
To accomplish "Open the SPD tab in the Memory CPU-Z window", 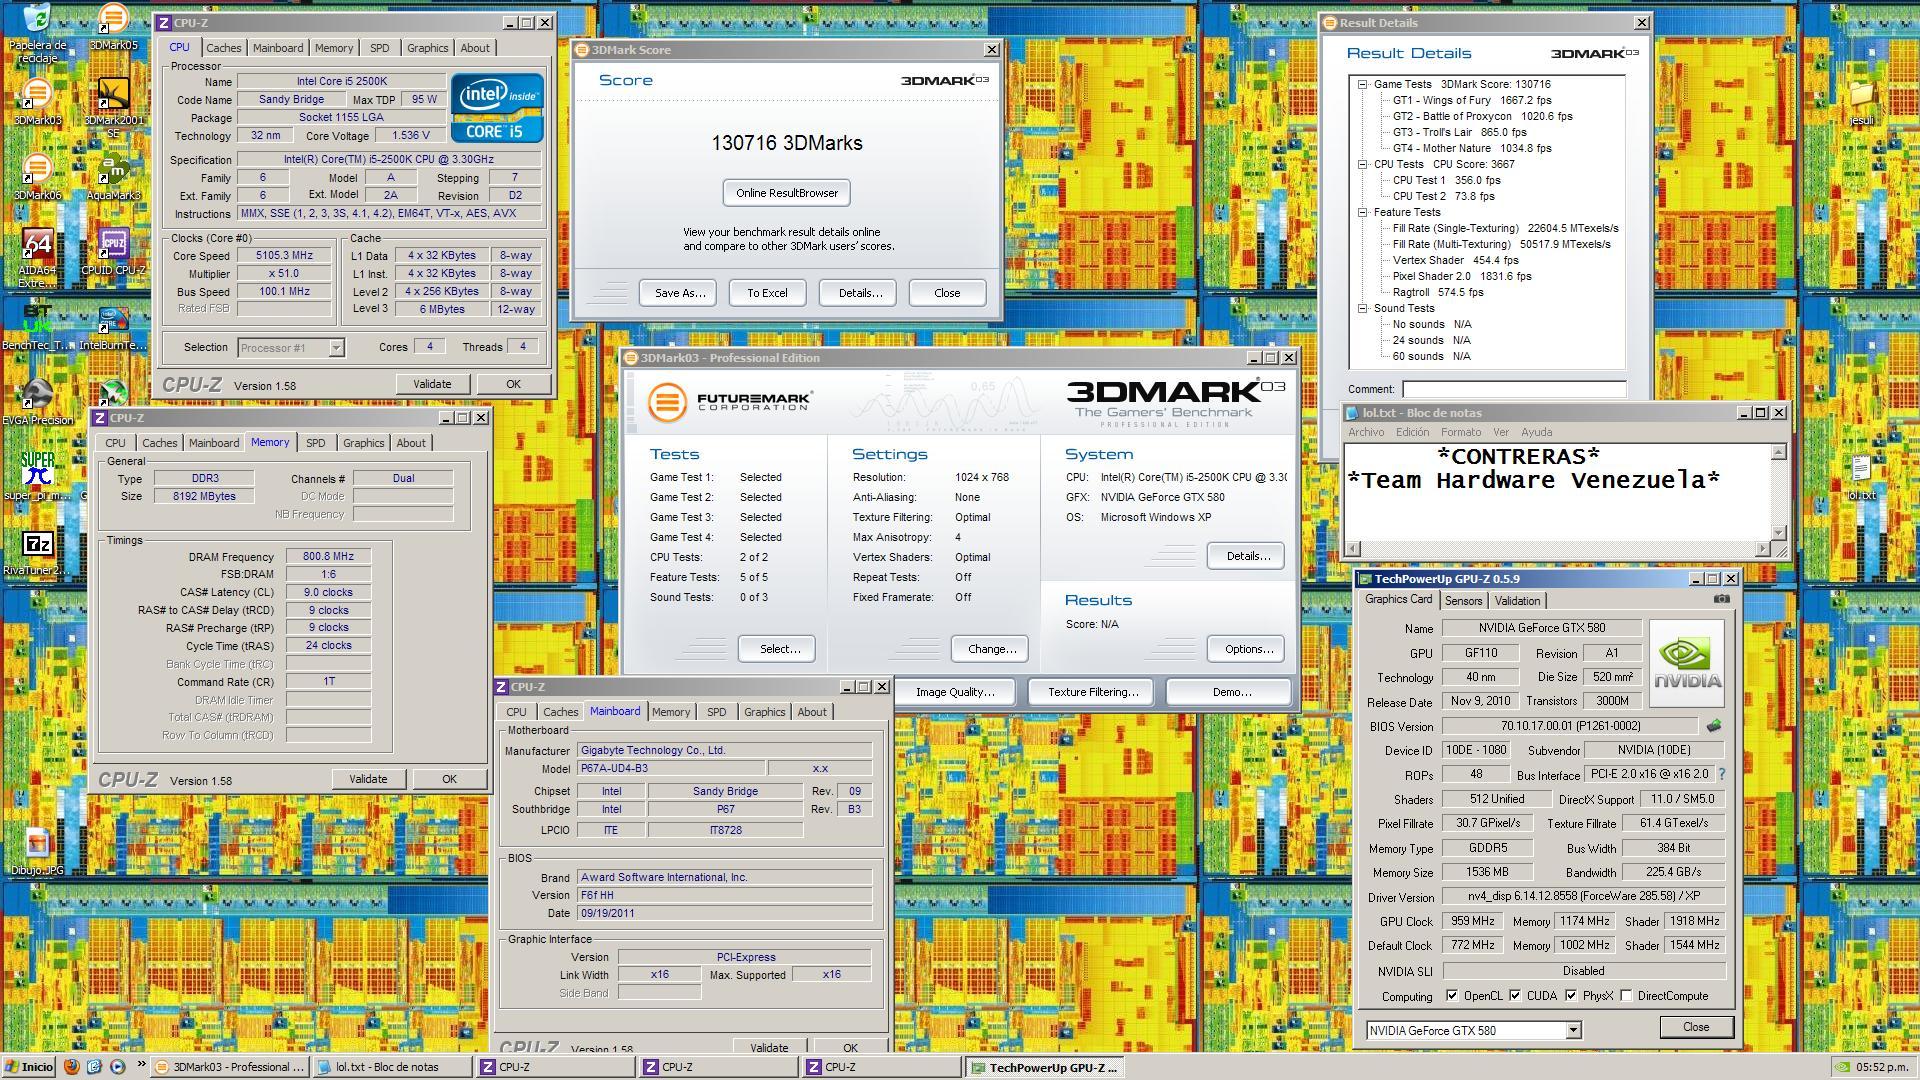I will coord(315,443).
